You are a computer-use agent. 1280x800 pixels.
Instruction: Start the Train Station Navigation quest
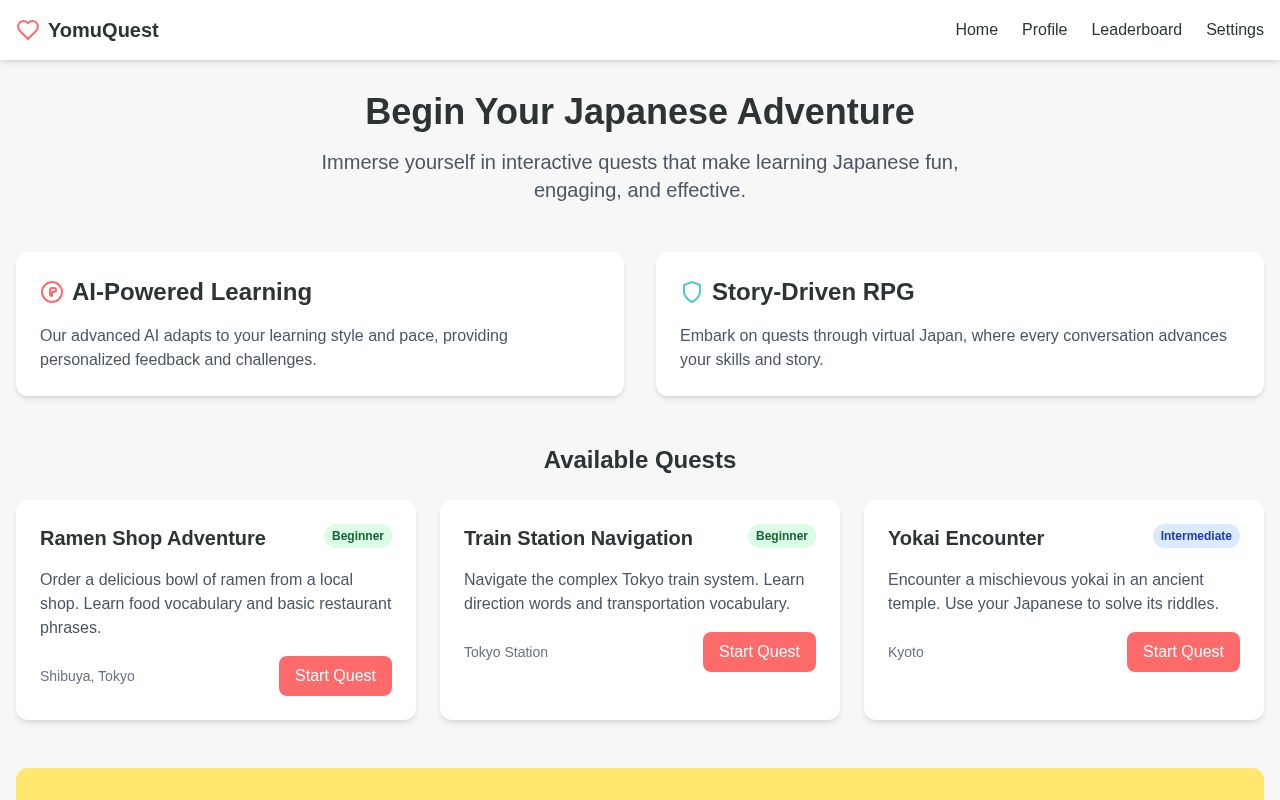pyautogui.click(x=759, y=652)
